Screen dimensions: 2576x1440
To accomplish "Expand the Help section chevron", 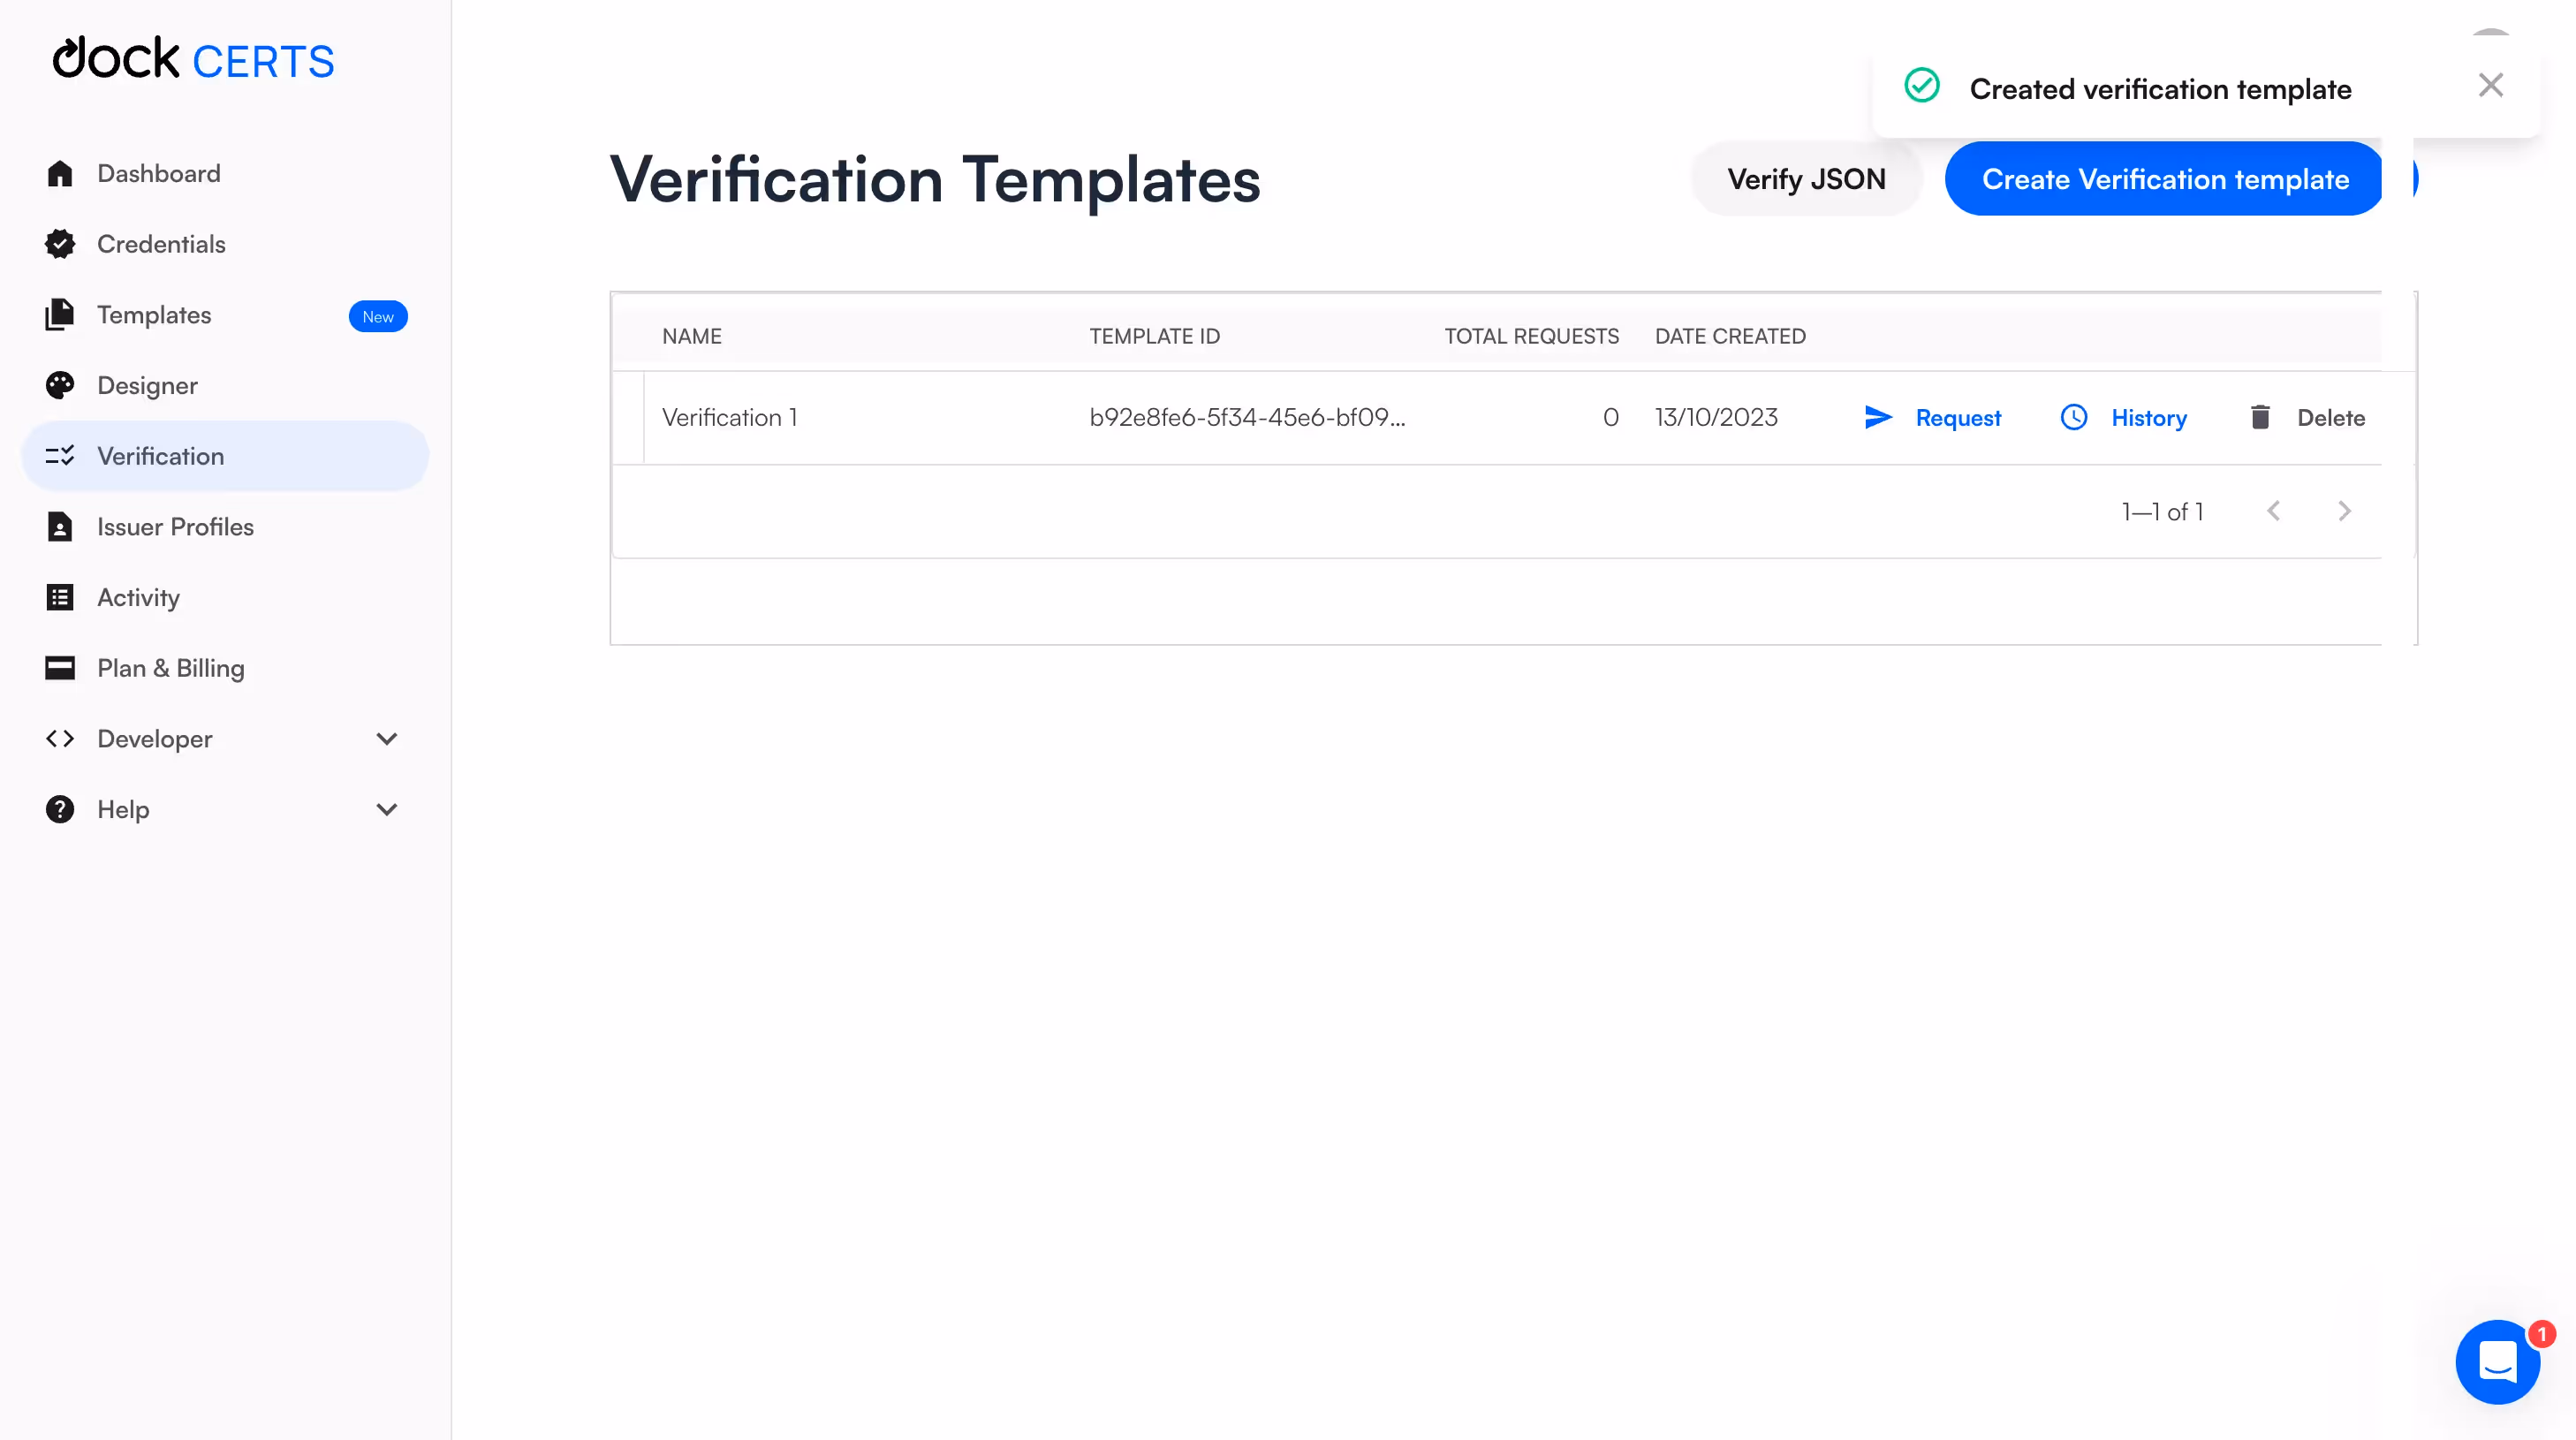I will click(x=387, y=809).
